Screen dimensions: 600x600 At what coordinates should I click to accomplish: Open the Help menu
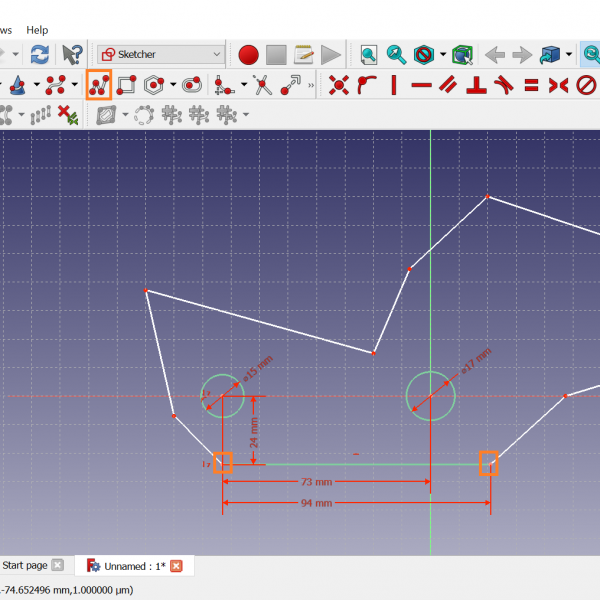point(37,30)
